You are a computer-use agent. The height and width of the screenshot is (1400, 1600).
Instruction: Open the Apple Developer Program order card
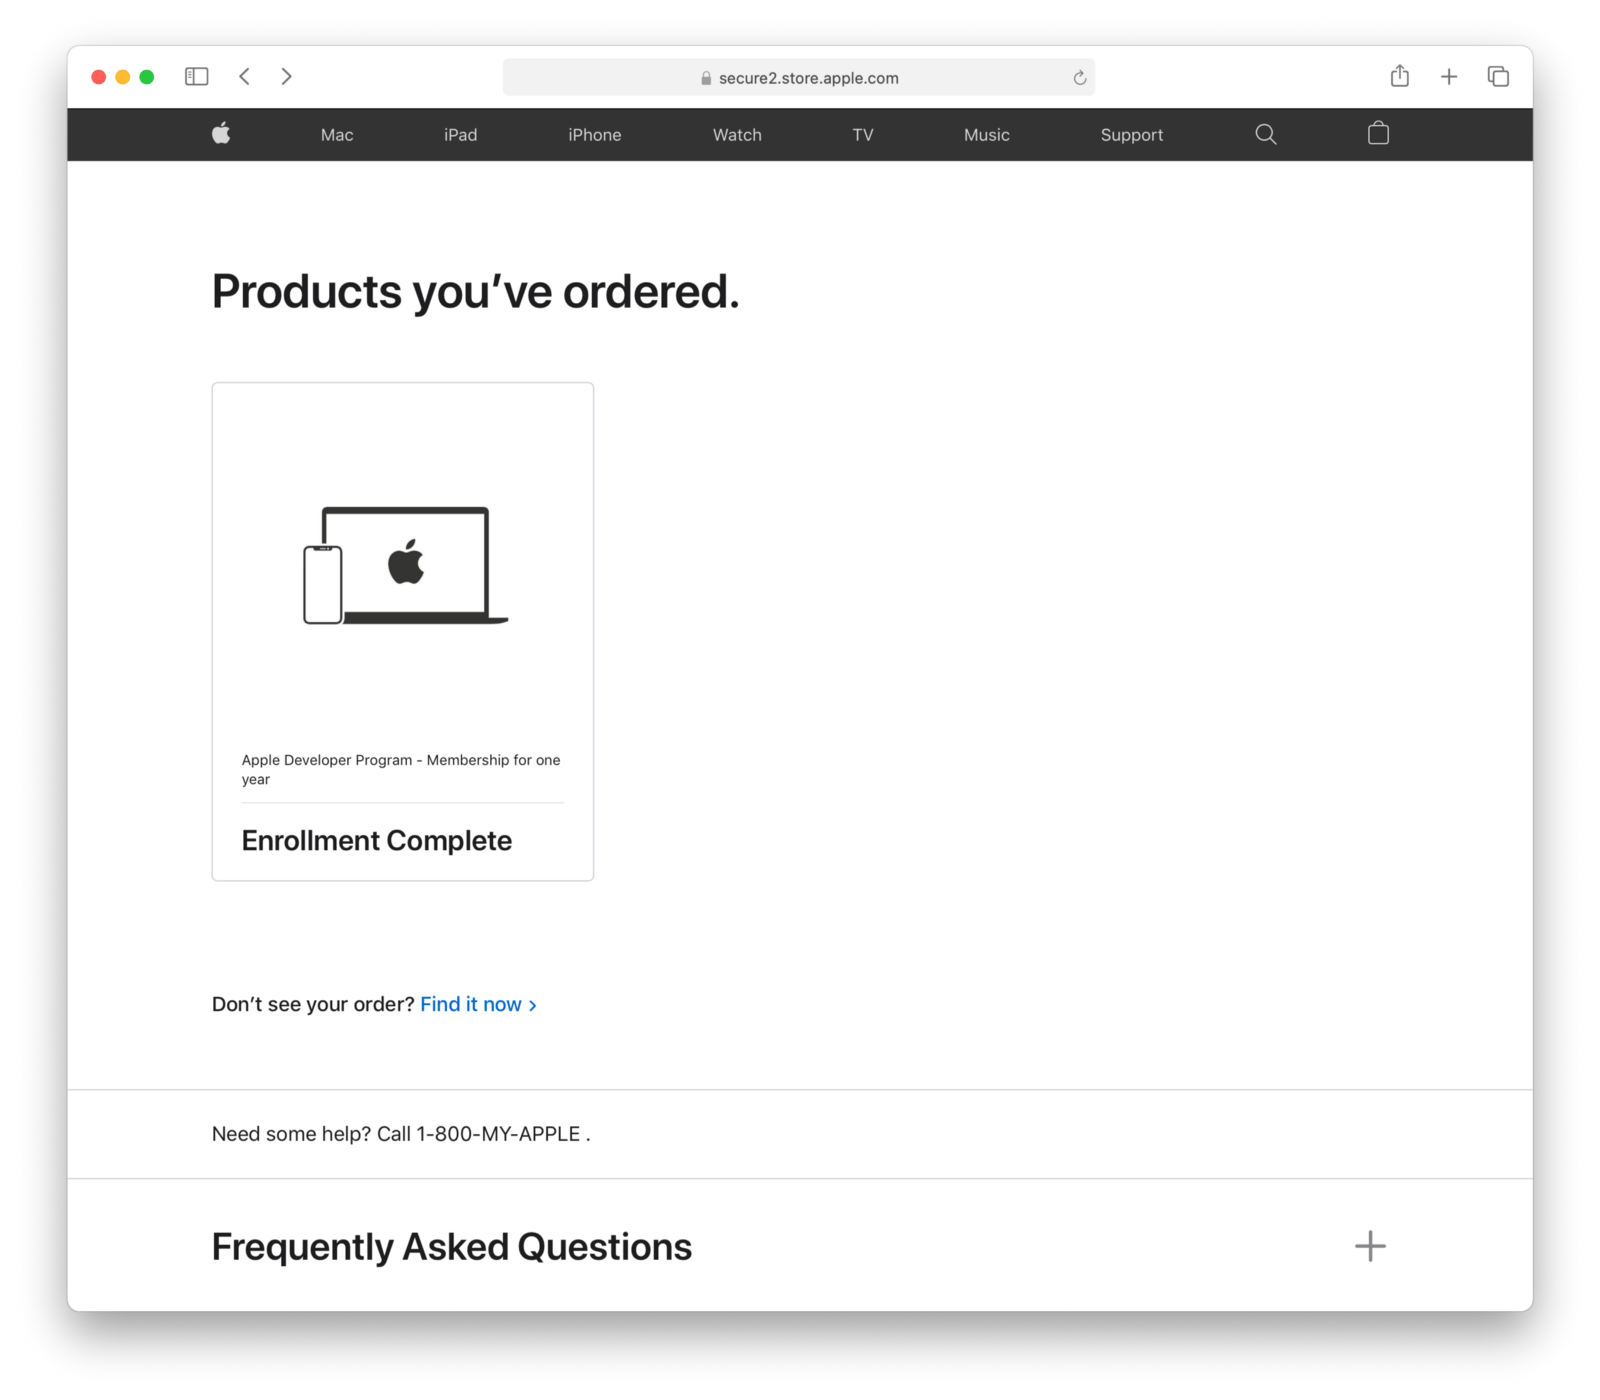pos(402,630)
